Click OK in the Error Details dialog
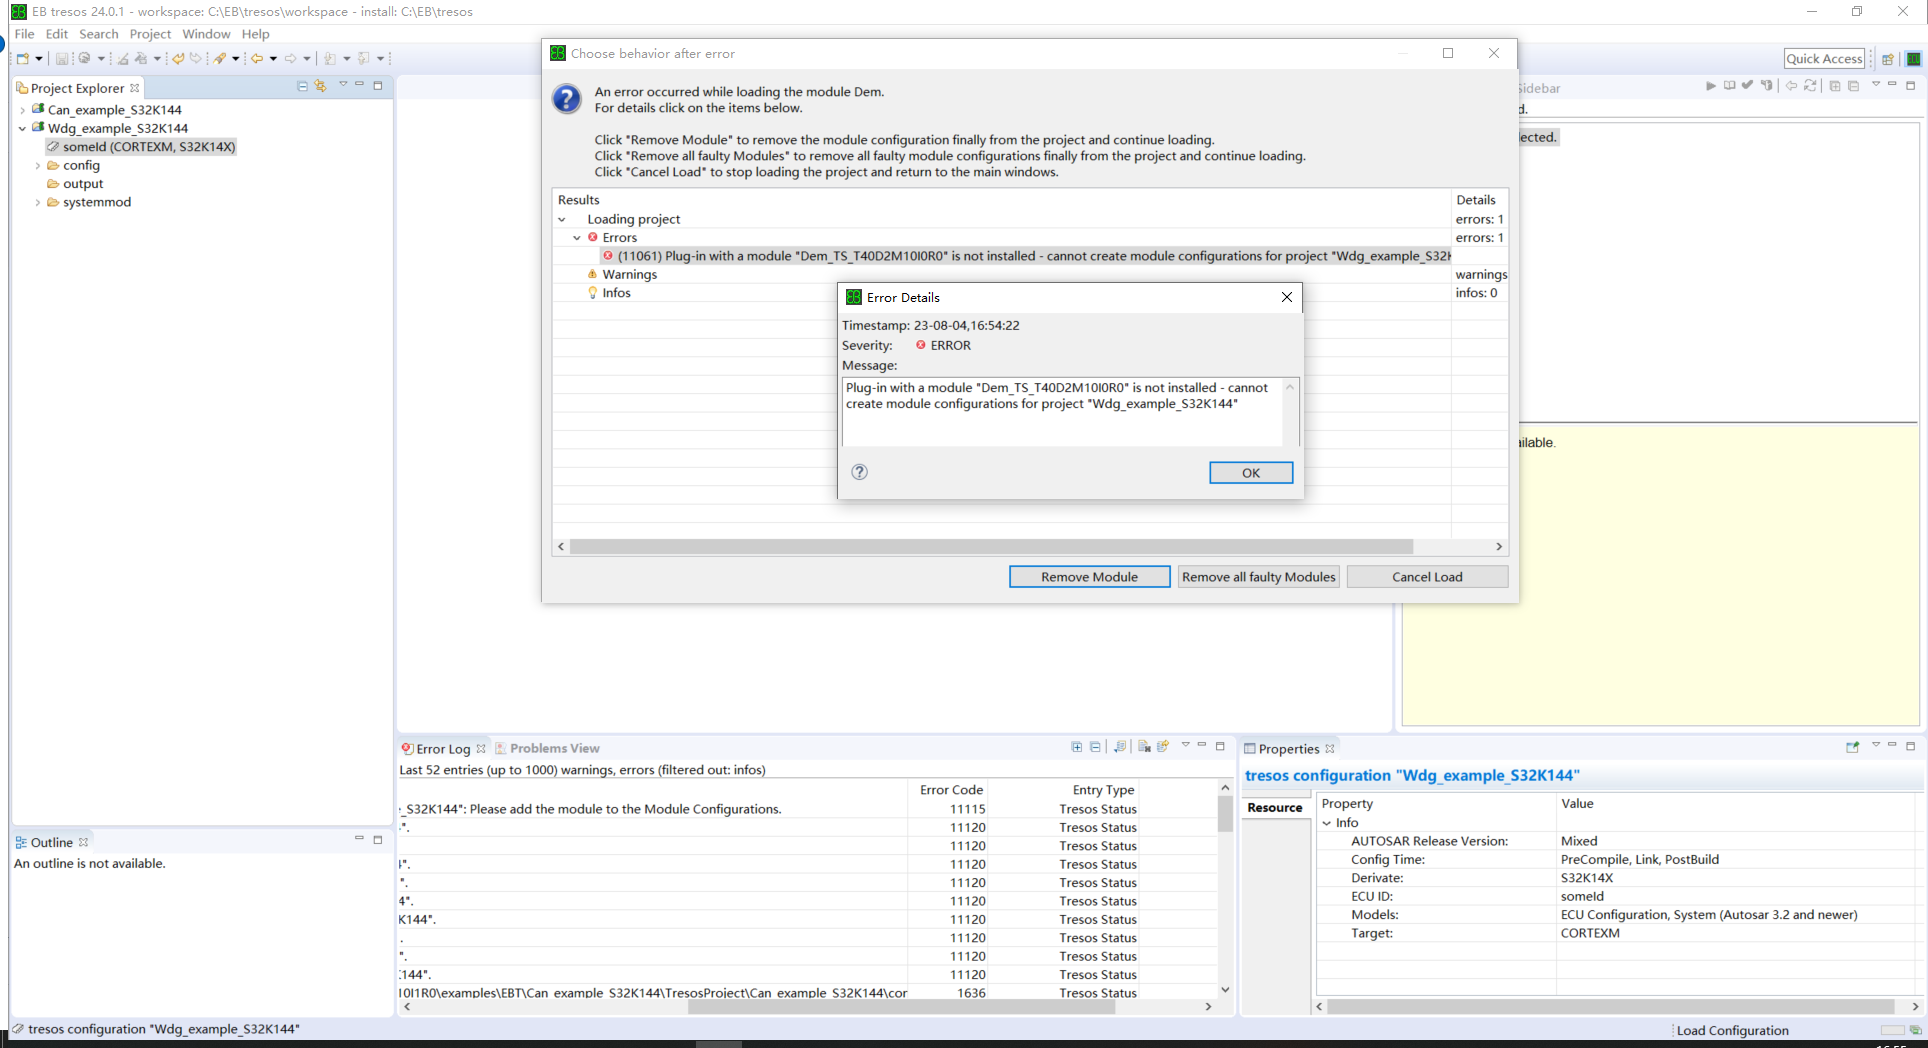The height and width of the screenshot is (1048, 1928). (1251, 473)
